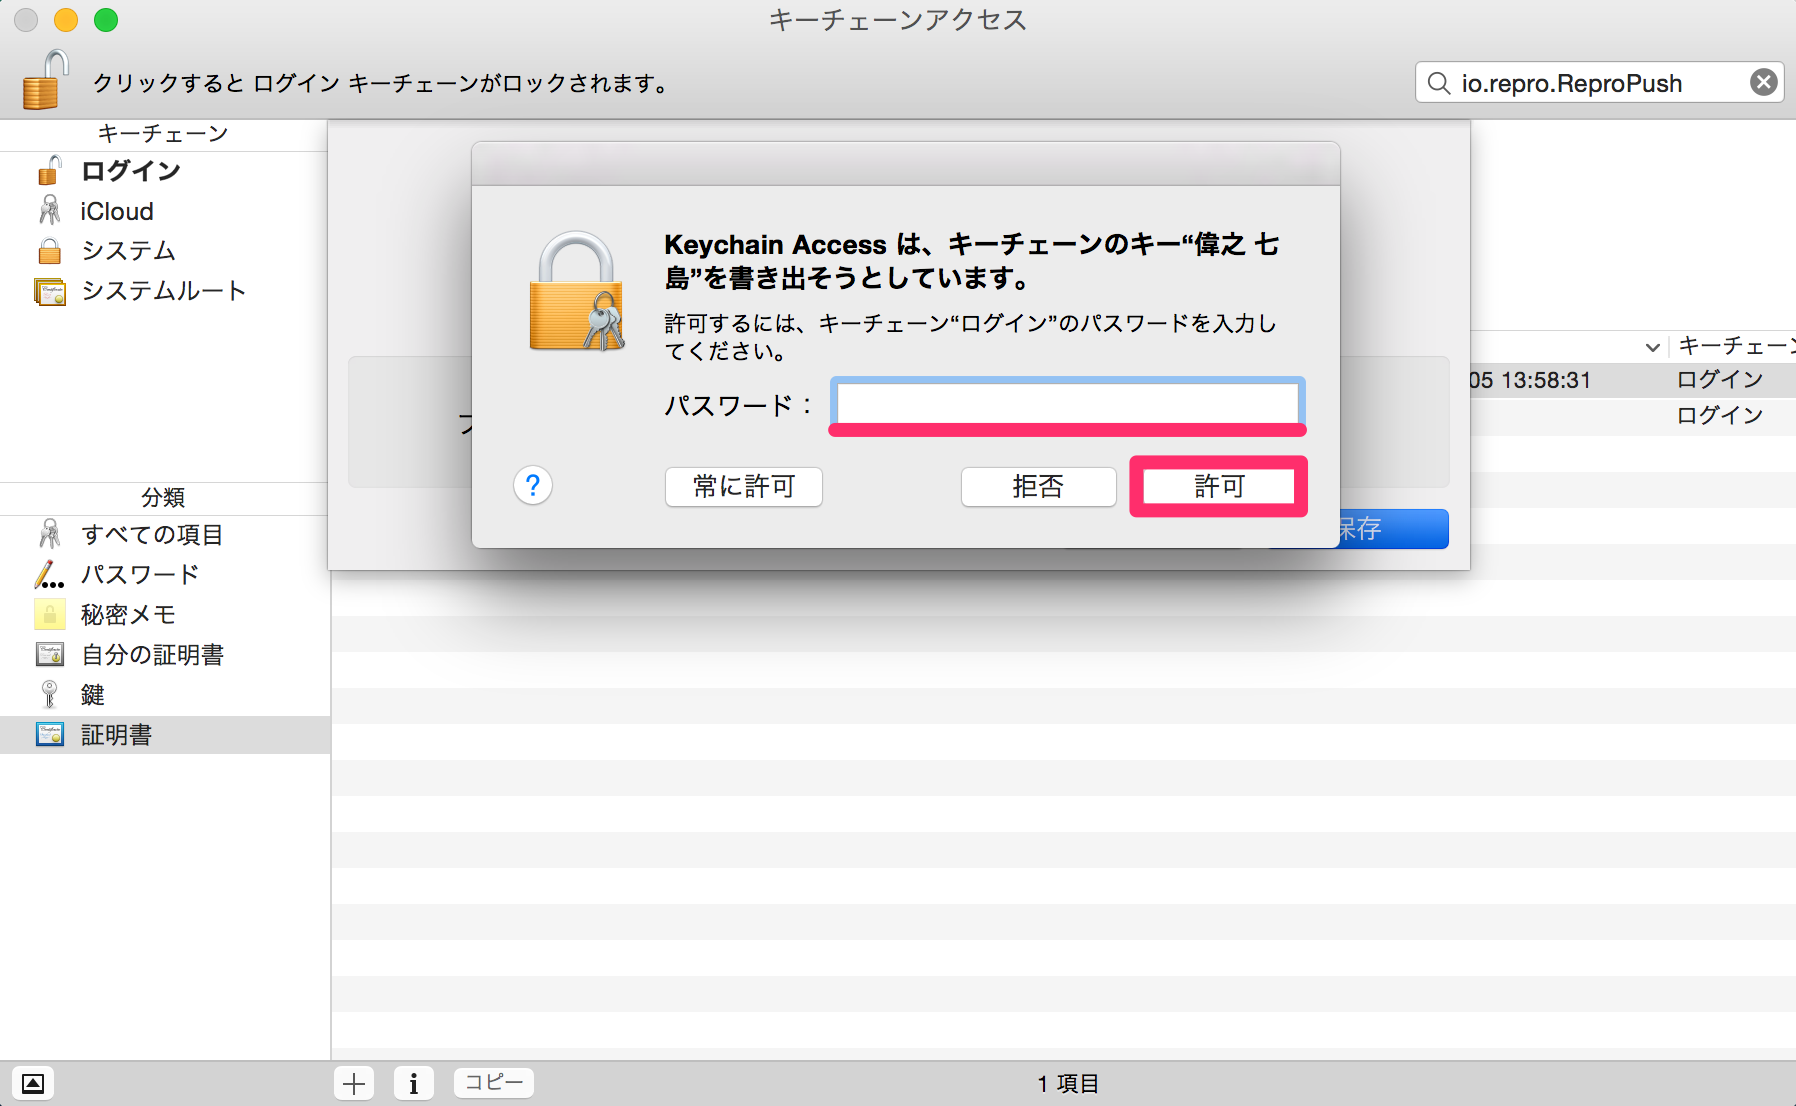Click the large padlock with keys dialog icon
The height and width of the screenshot is (1106, 1796).
point(577,291)
